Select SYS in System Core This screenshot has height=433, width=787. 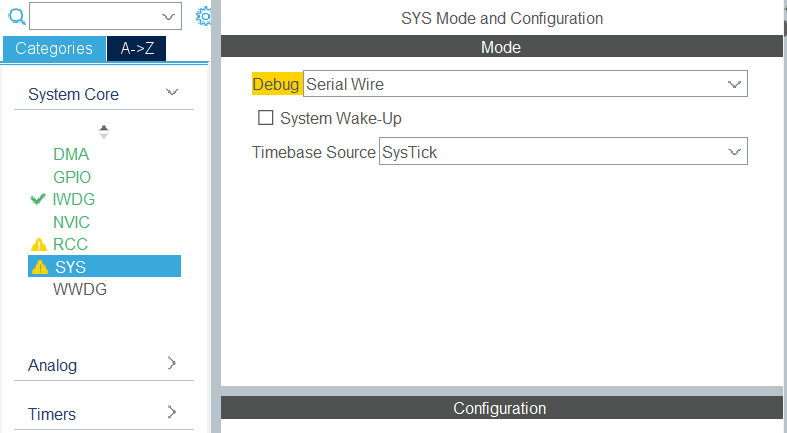104,266
